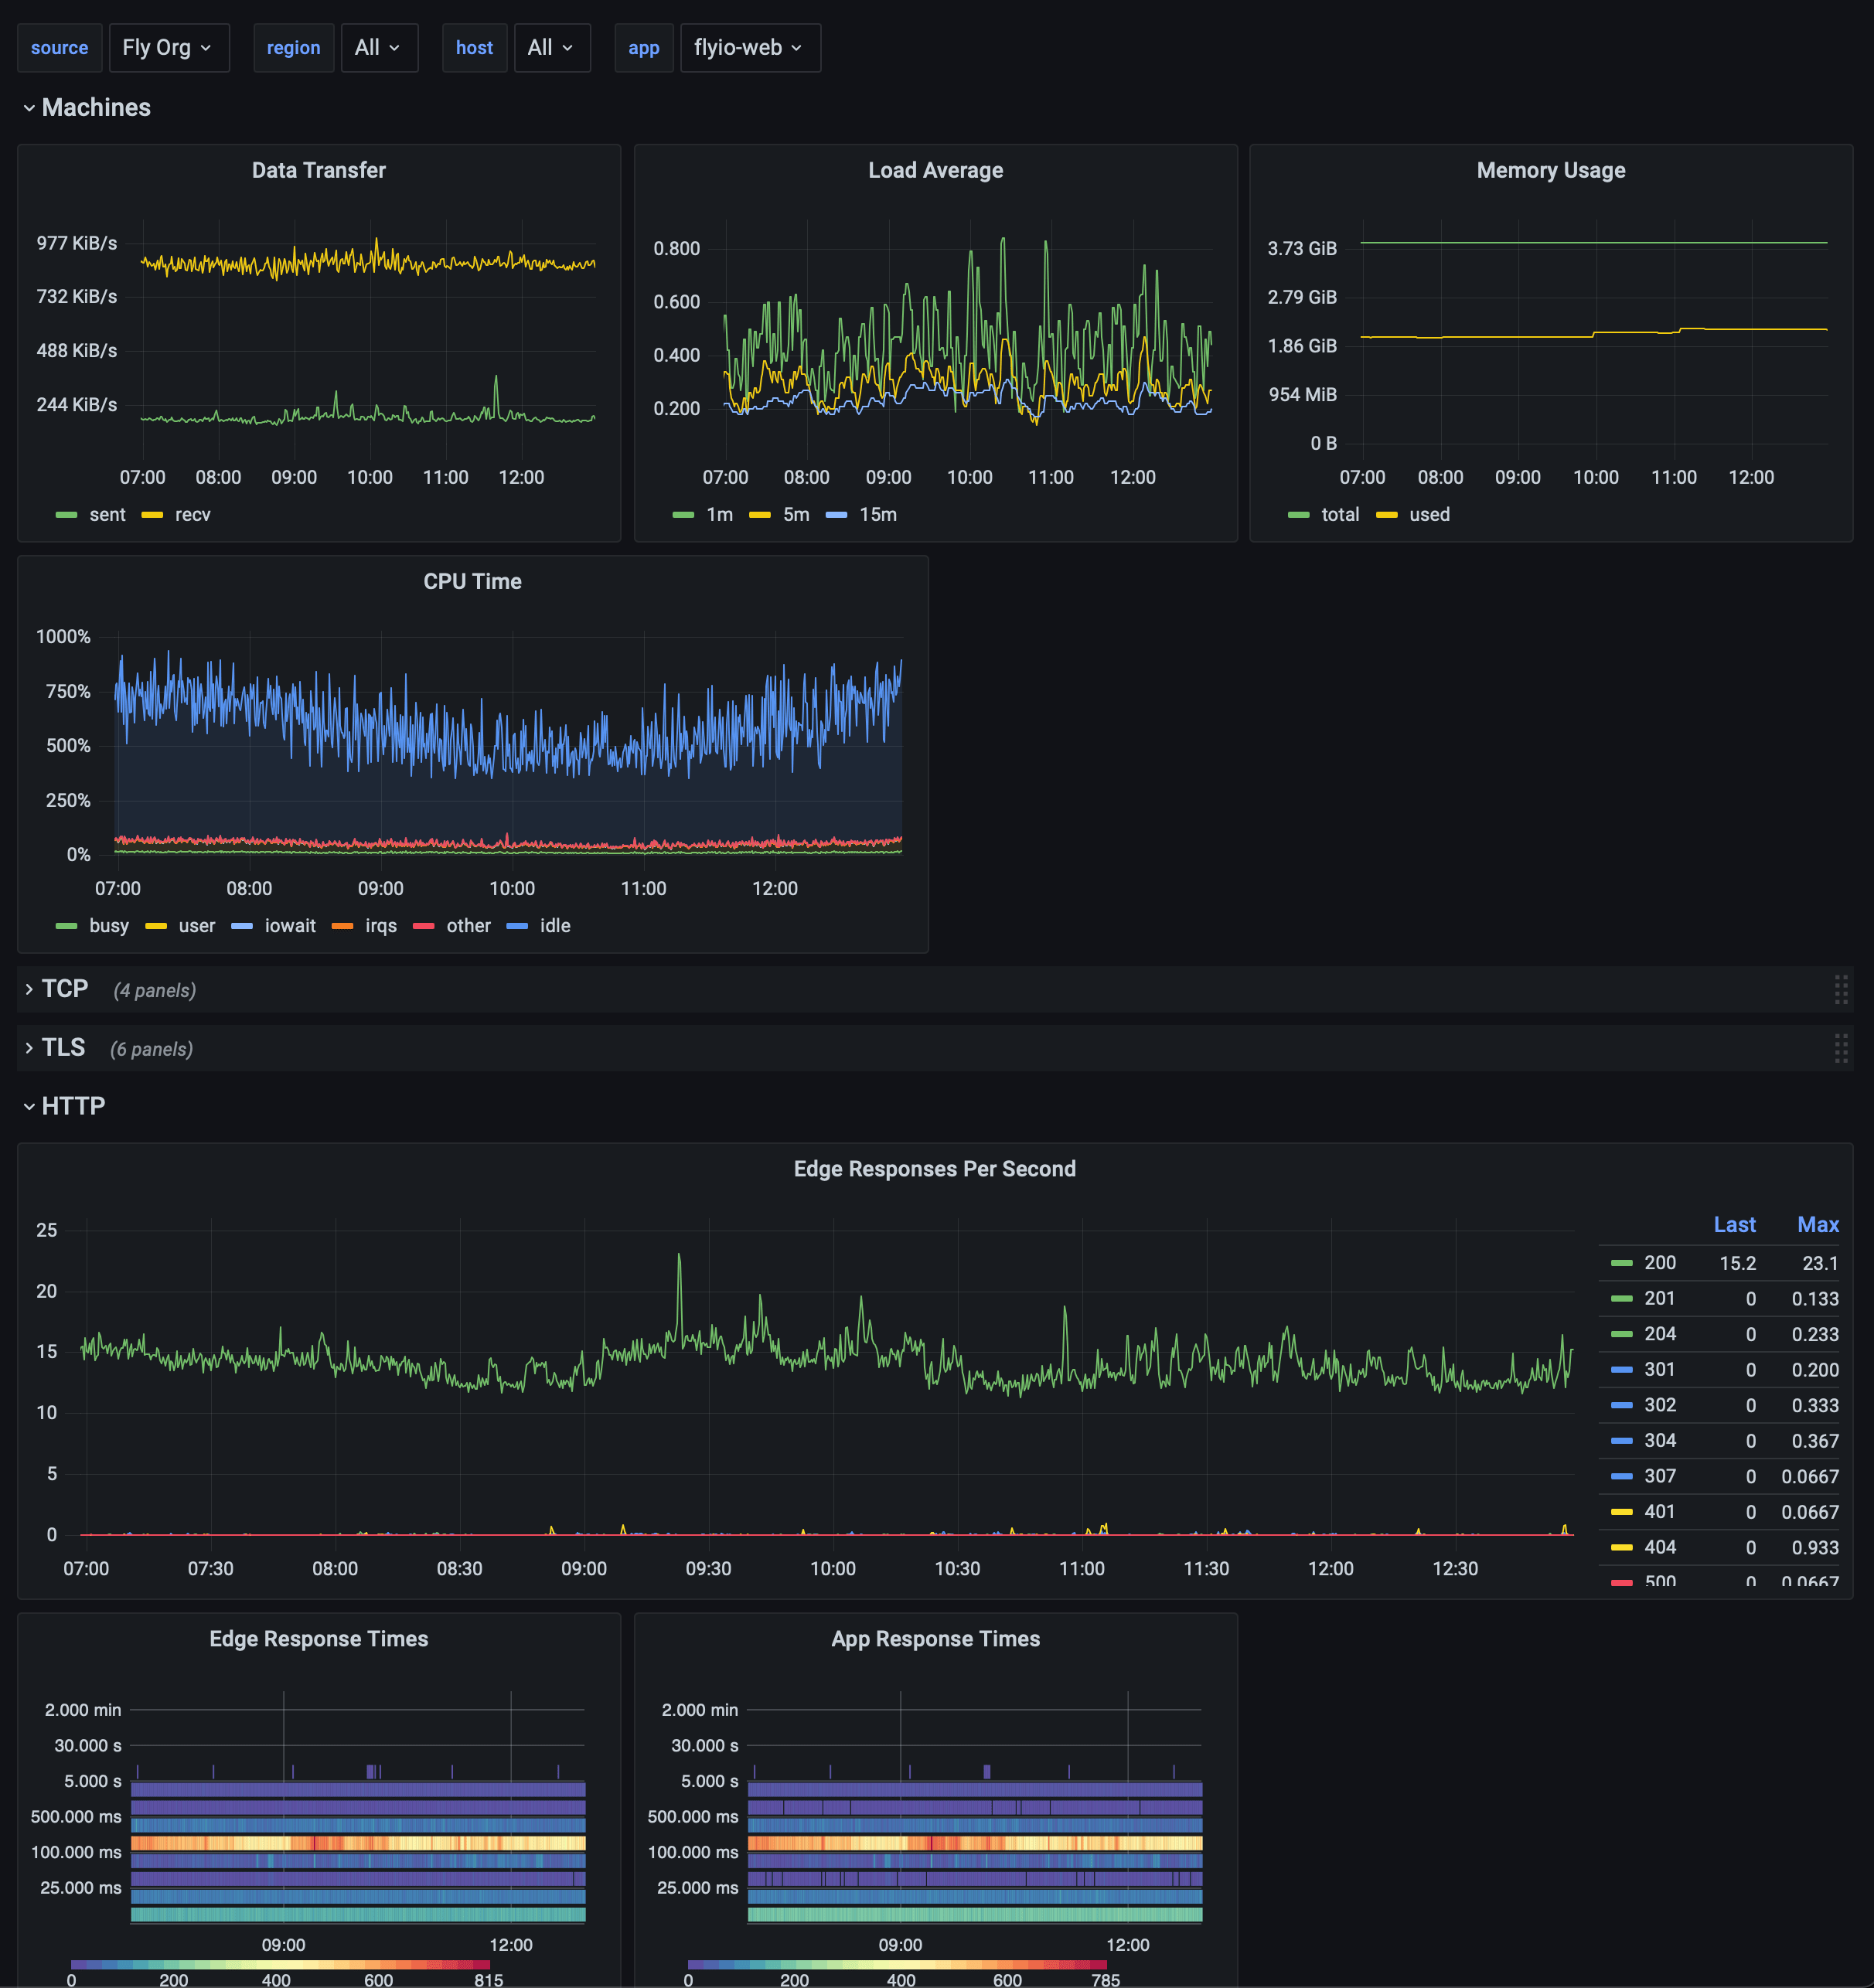This screenshot has width=1874, height=1988.
Task: Grab the TLS row drag handle icon
Action: [x=1840, y=1048]
